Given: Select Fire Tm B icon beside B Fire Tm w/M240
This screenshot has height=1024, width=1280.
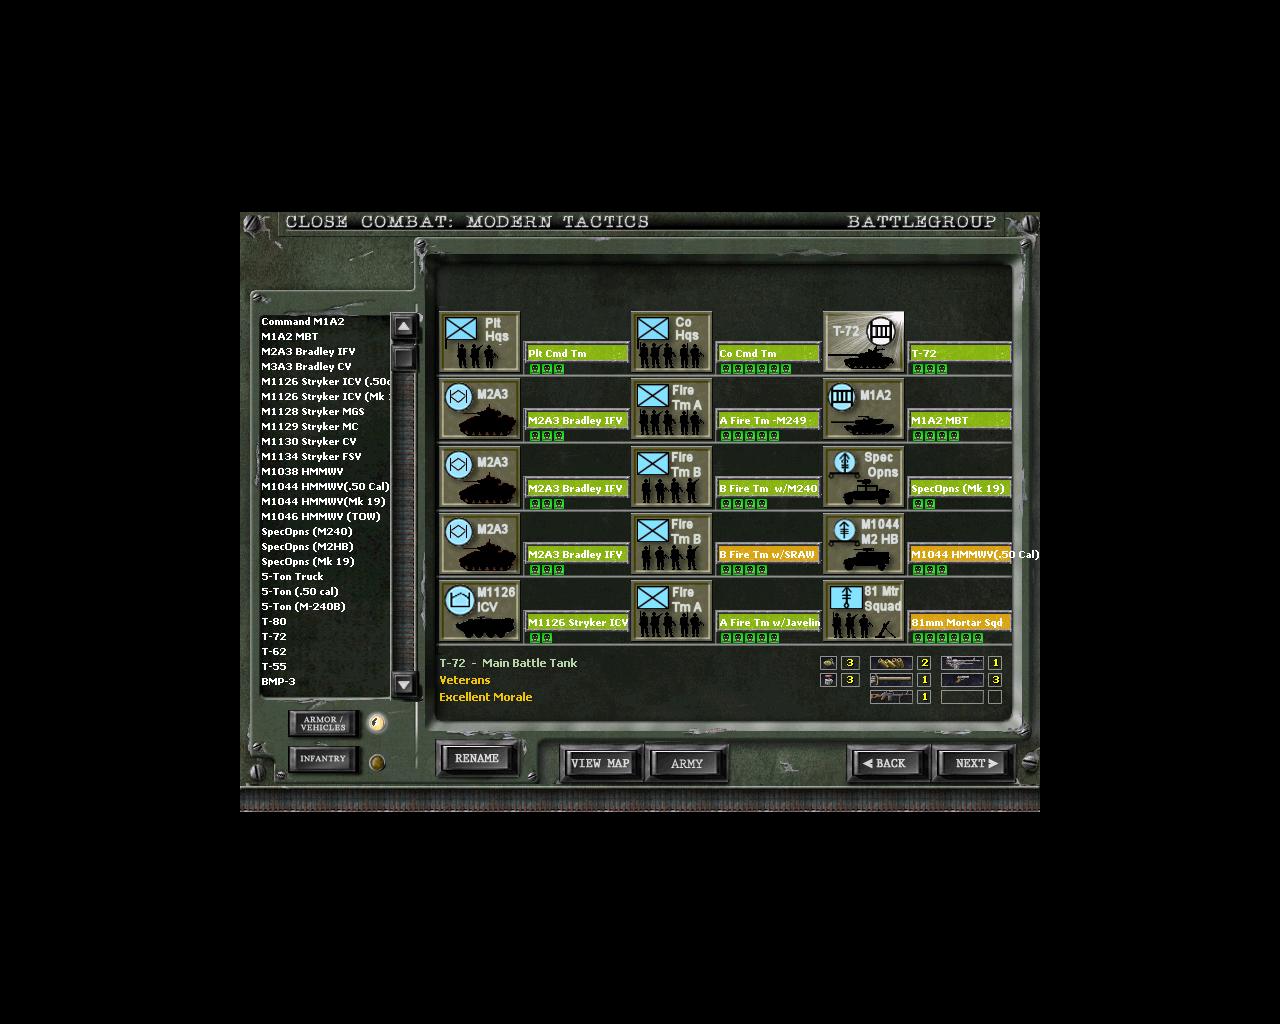Looking at the screenshot, I should point(671,476).
